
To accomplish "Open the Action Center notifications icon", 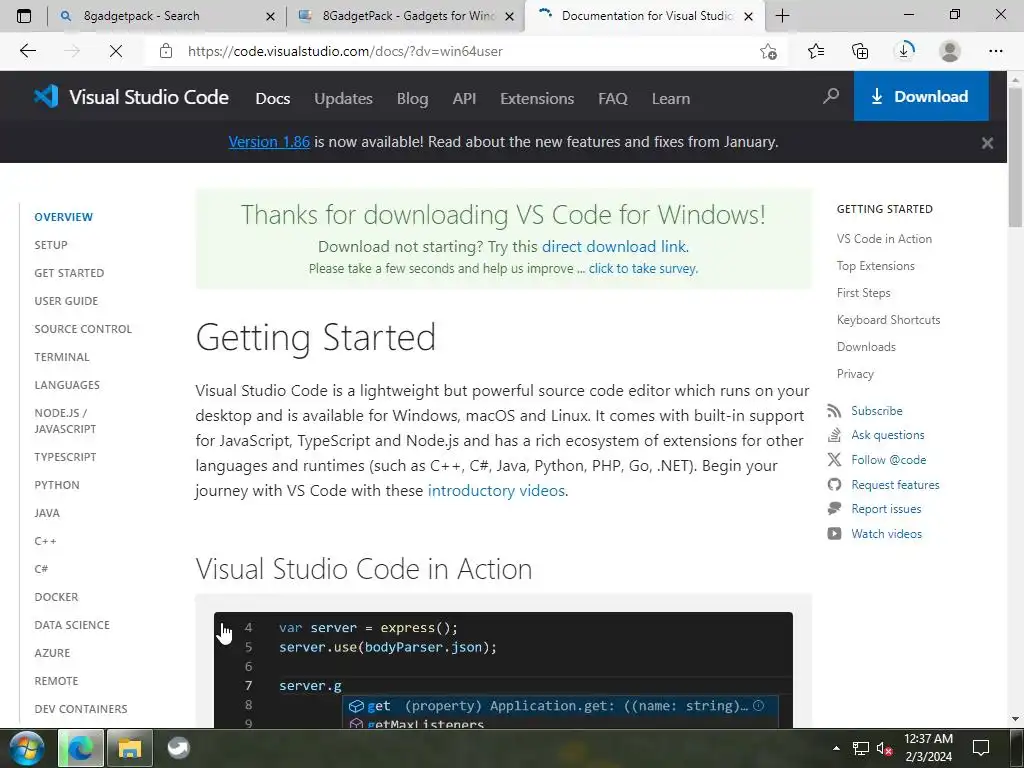I will coord(980,748).
